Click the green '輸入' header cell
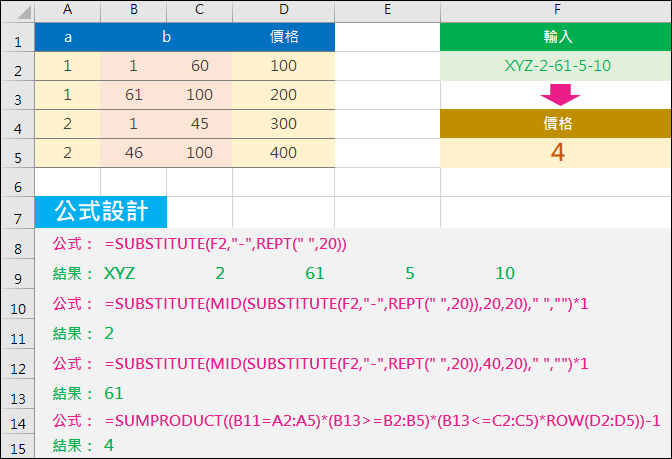This screenshot has height=459, width=672. point(556,37)
